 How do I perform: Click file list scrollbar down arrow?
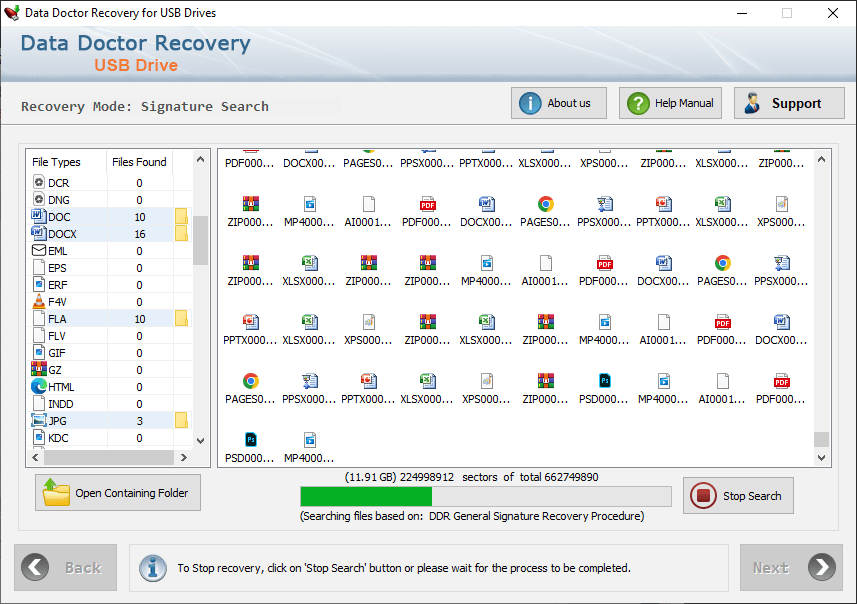(821, 458)
